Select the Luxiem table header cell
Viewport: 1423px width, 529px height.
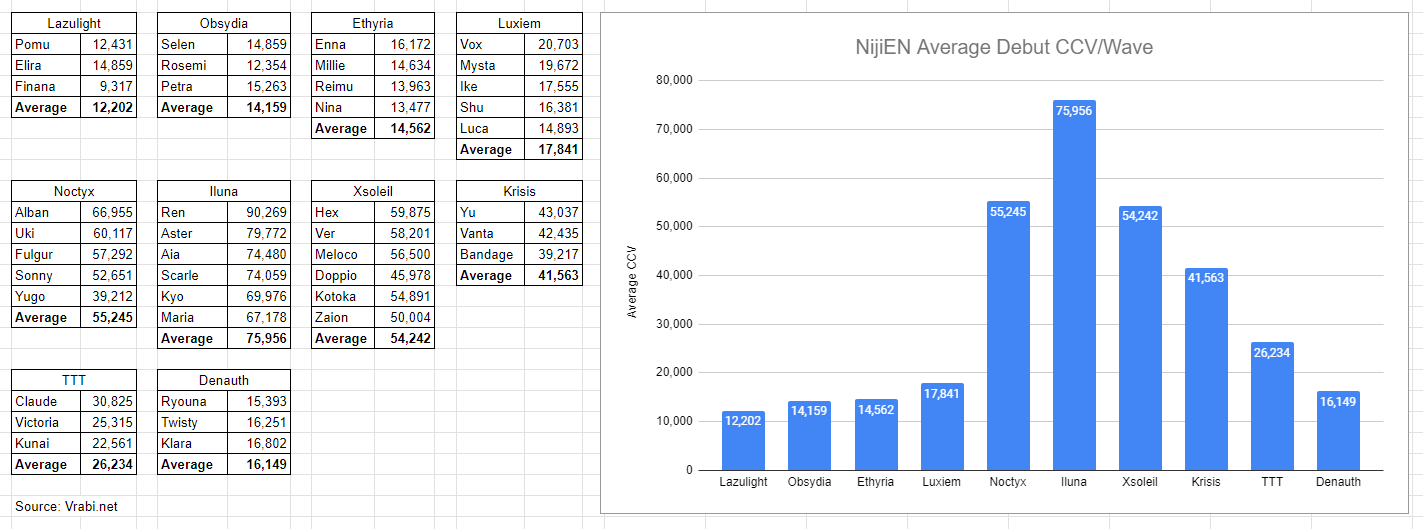tap(519, 23)
